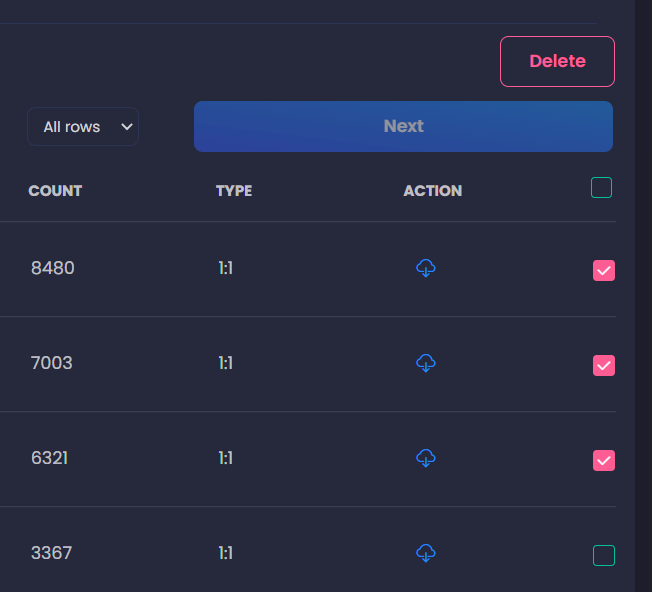The image size is (652, 592).
Task: Select the count value 8480
Action: pos(52,268)
